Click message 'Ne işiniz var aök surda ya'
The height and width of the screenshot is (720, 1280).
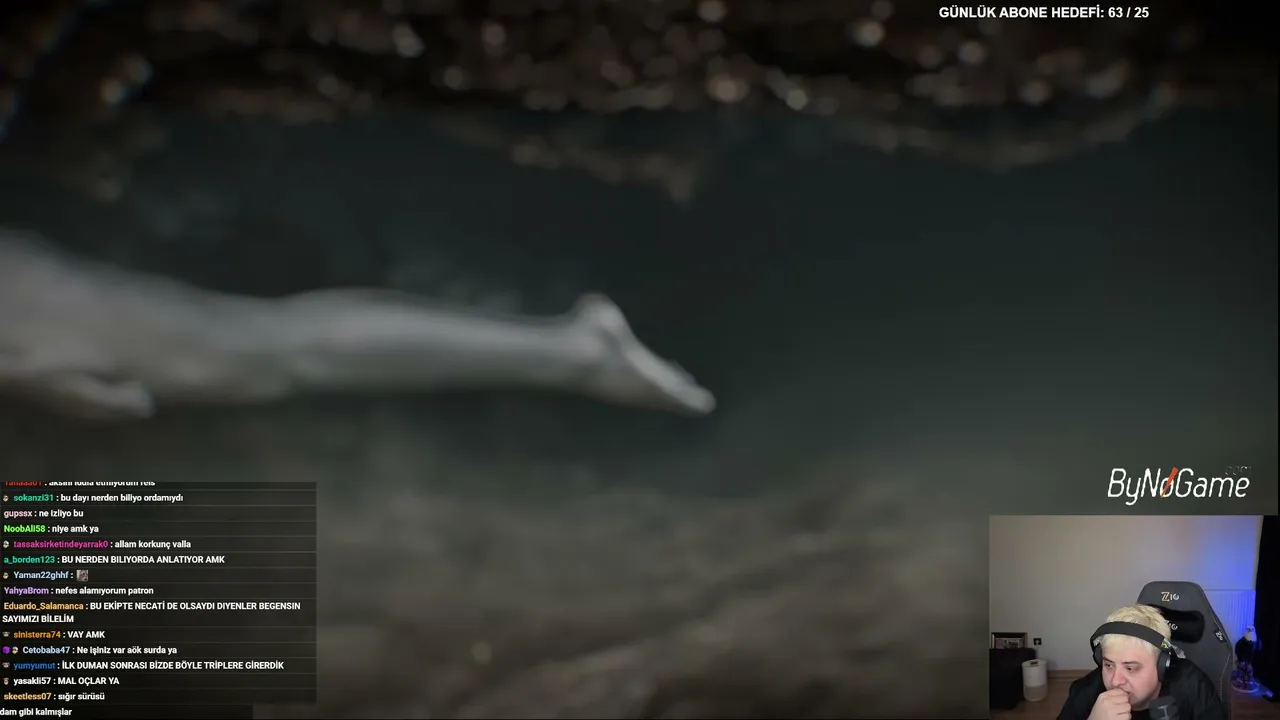click(126, 650)
